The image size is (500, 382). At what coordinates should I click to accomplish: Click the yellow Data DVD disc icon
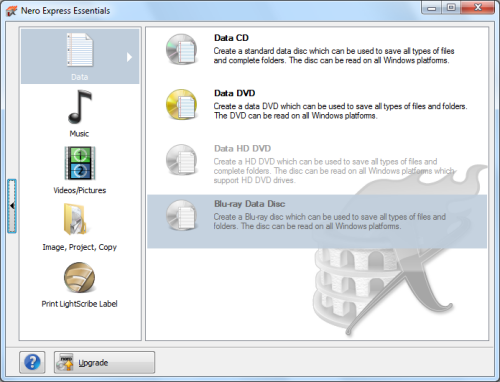point(182,104)
